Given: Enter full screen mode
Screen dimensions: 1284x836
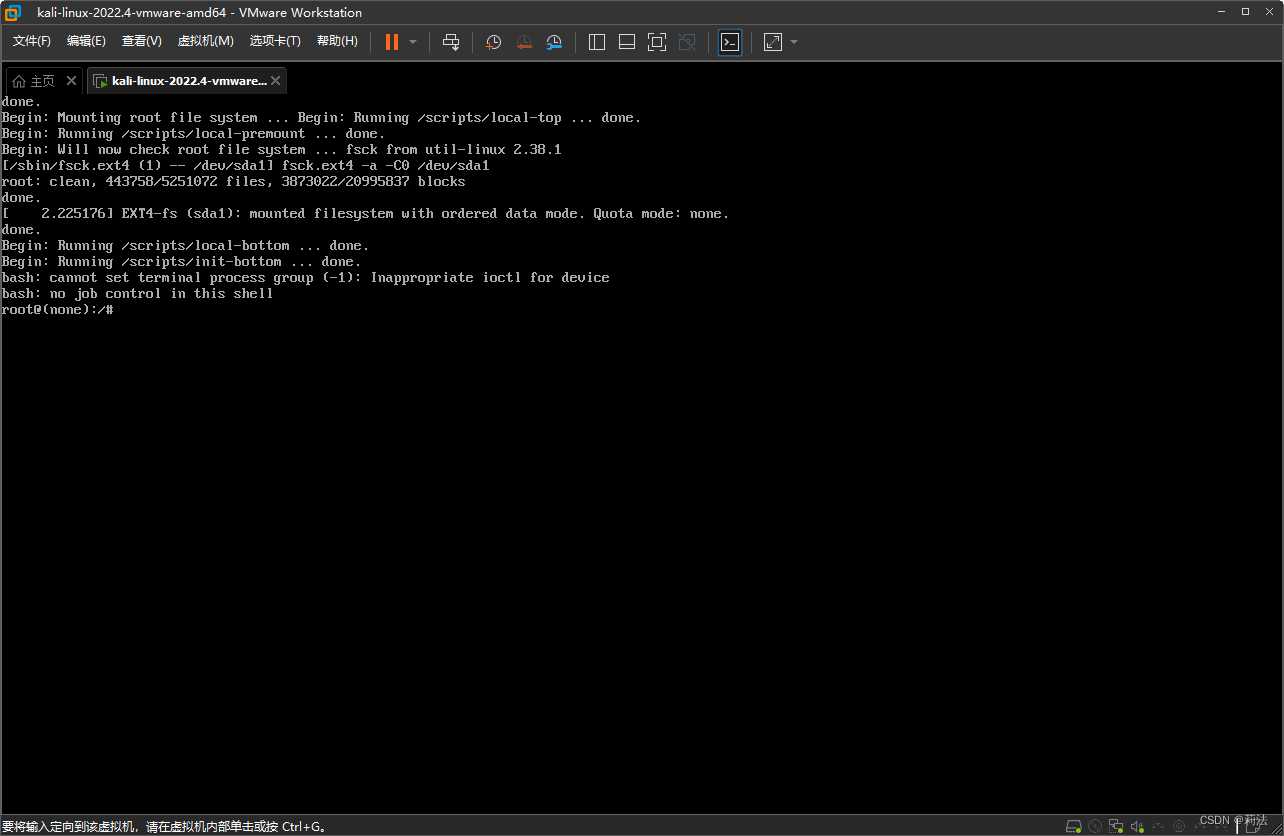Looking at the screenshot, I should [657, 42].
